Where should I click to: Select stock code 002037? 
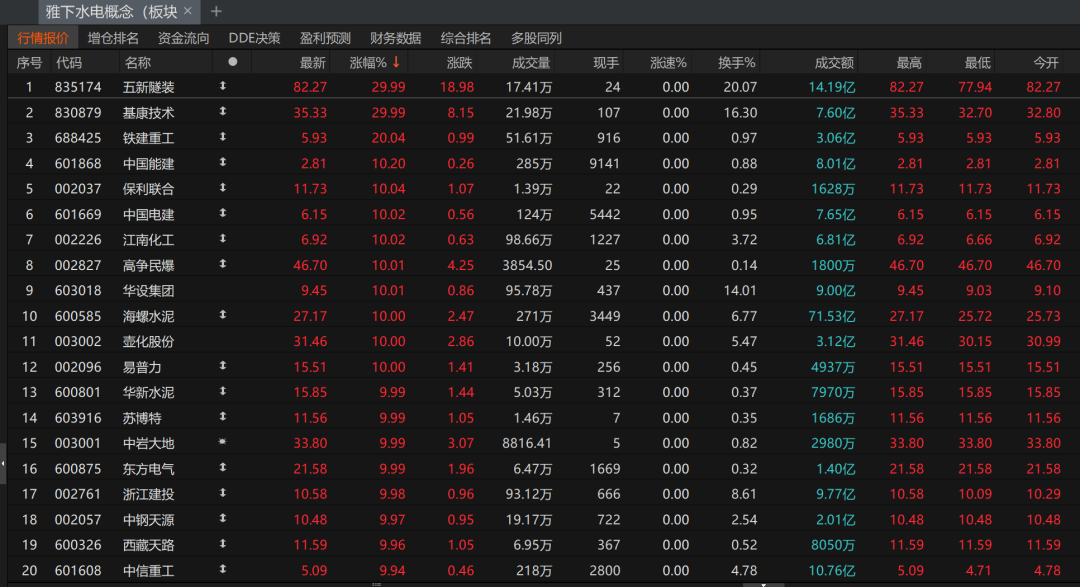tap(78, 189)
